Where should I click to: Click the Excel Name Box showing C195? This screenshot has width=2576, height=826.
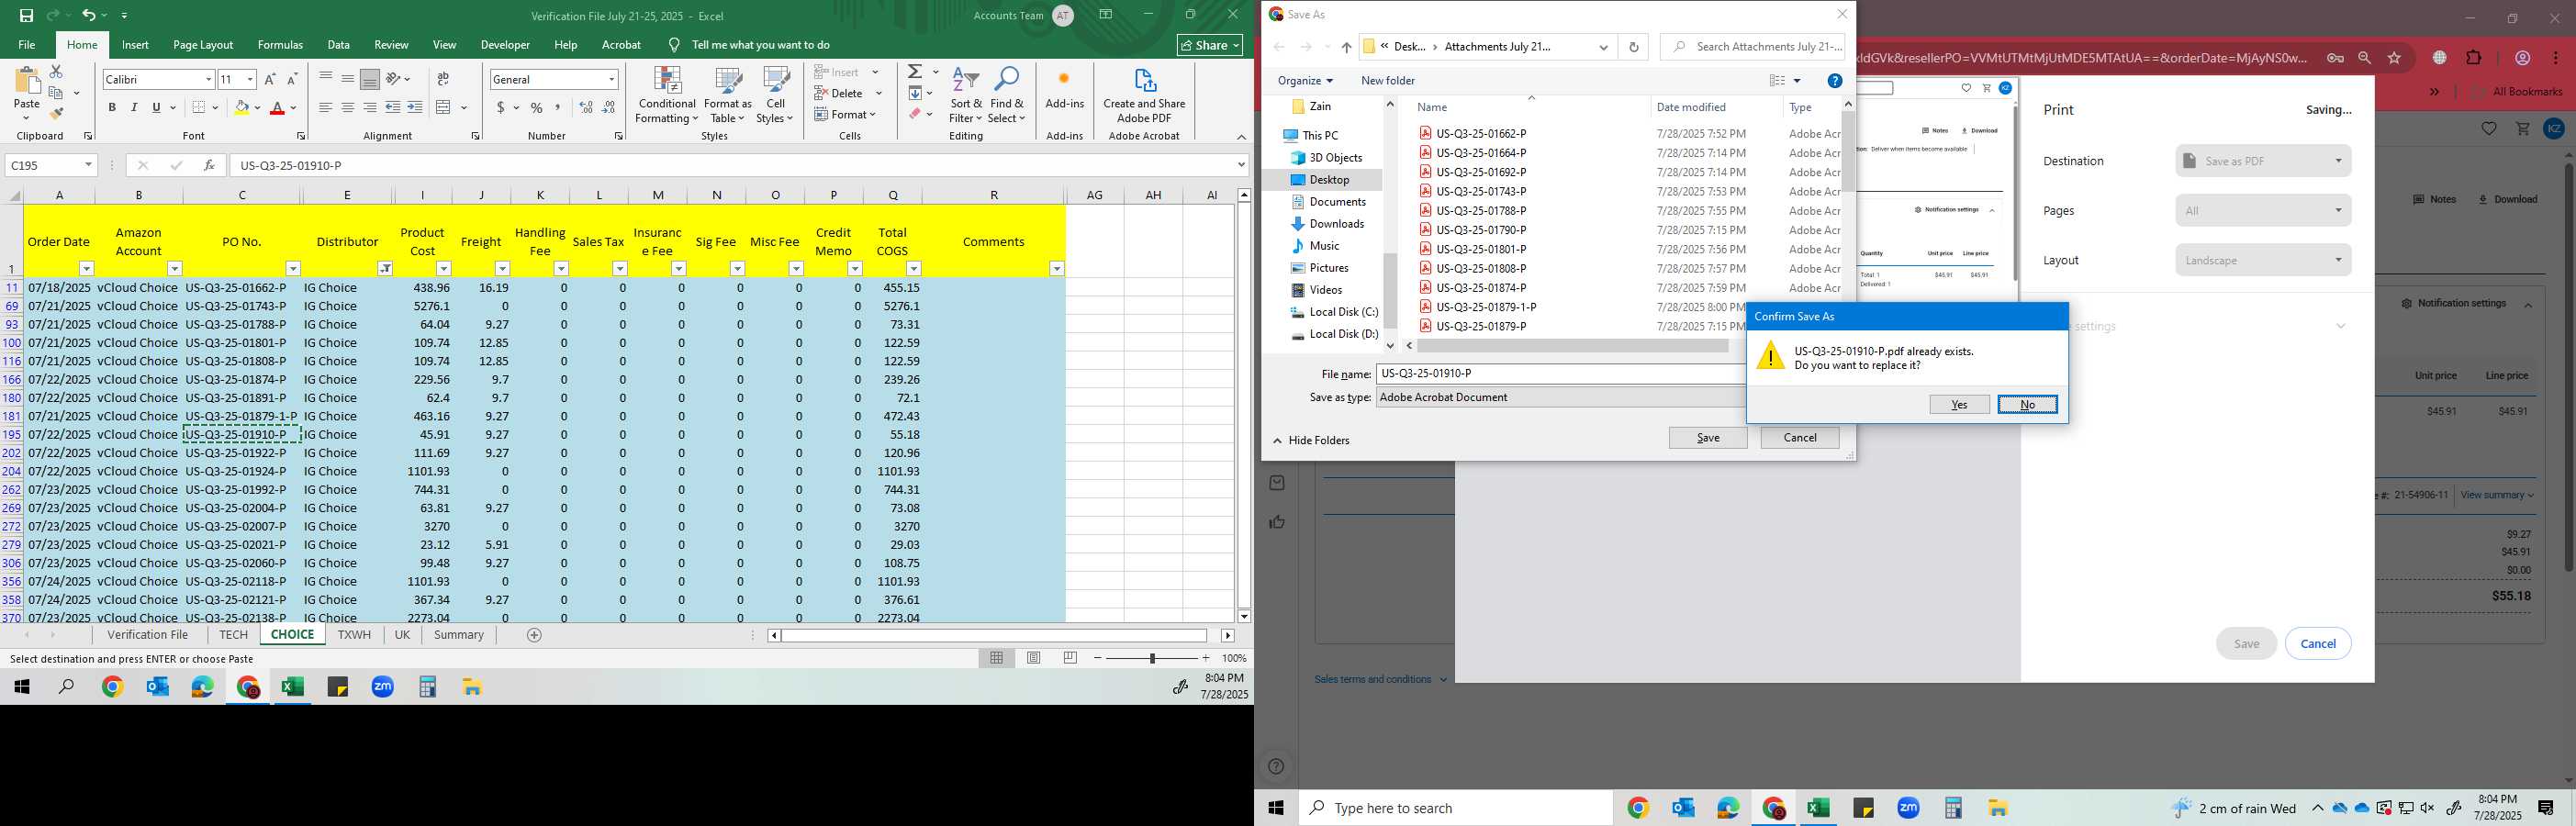click(x=50, y=165)
